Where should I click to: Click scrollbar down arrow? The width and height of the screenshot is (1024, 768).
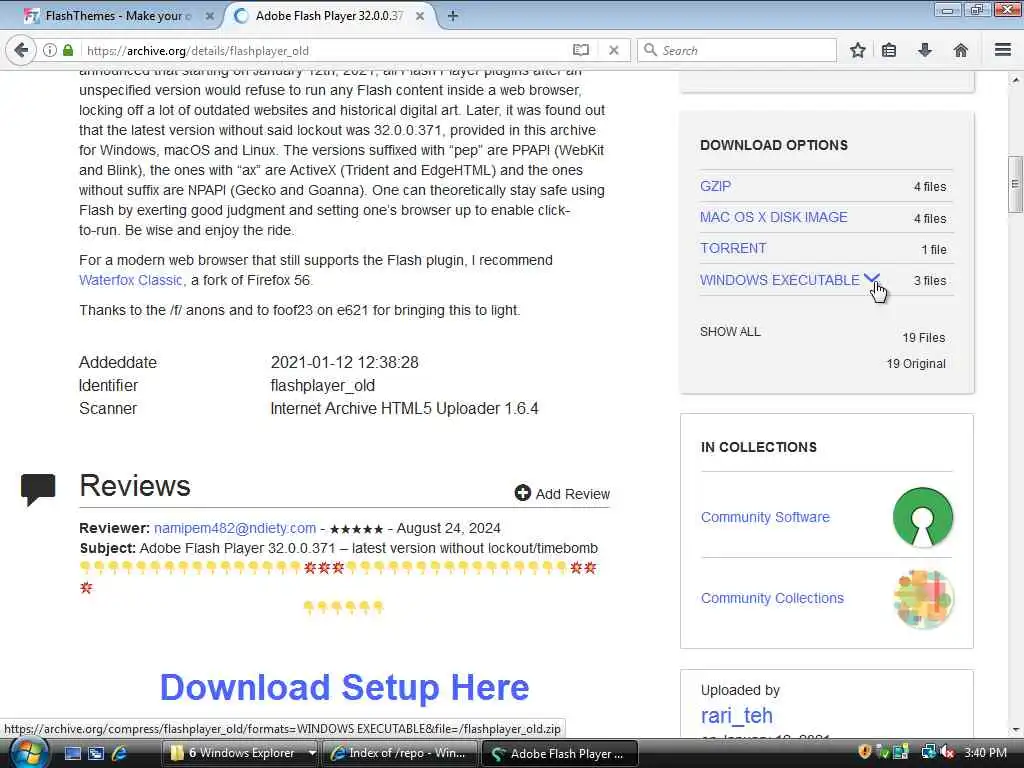(1015, 730)
